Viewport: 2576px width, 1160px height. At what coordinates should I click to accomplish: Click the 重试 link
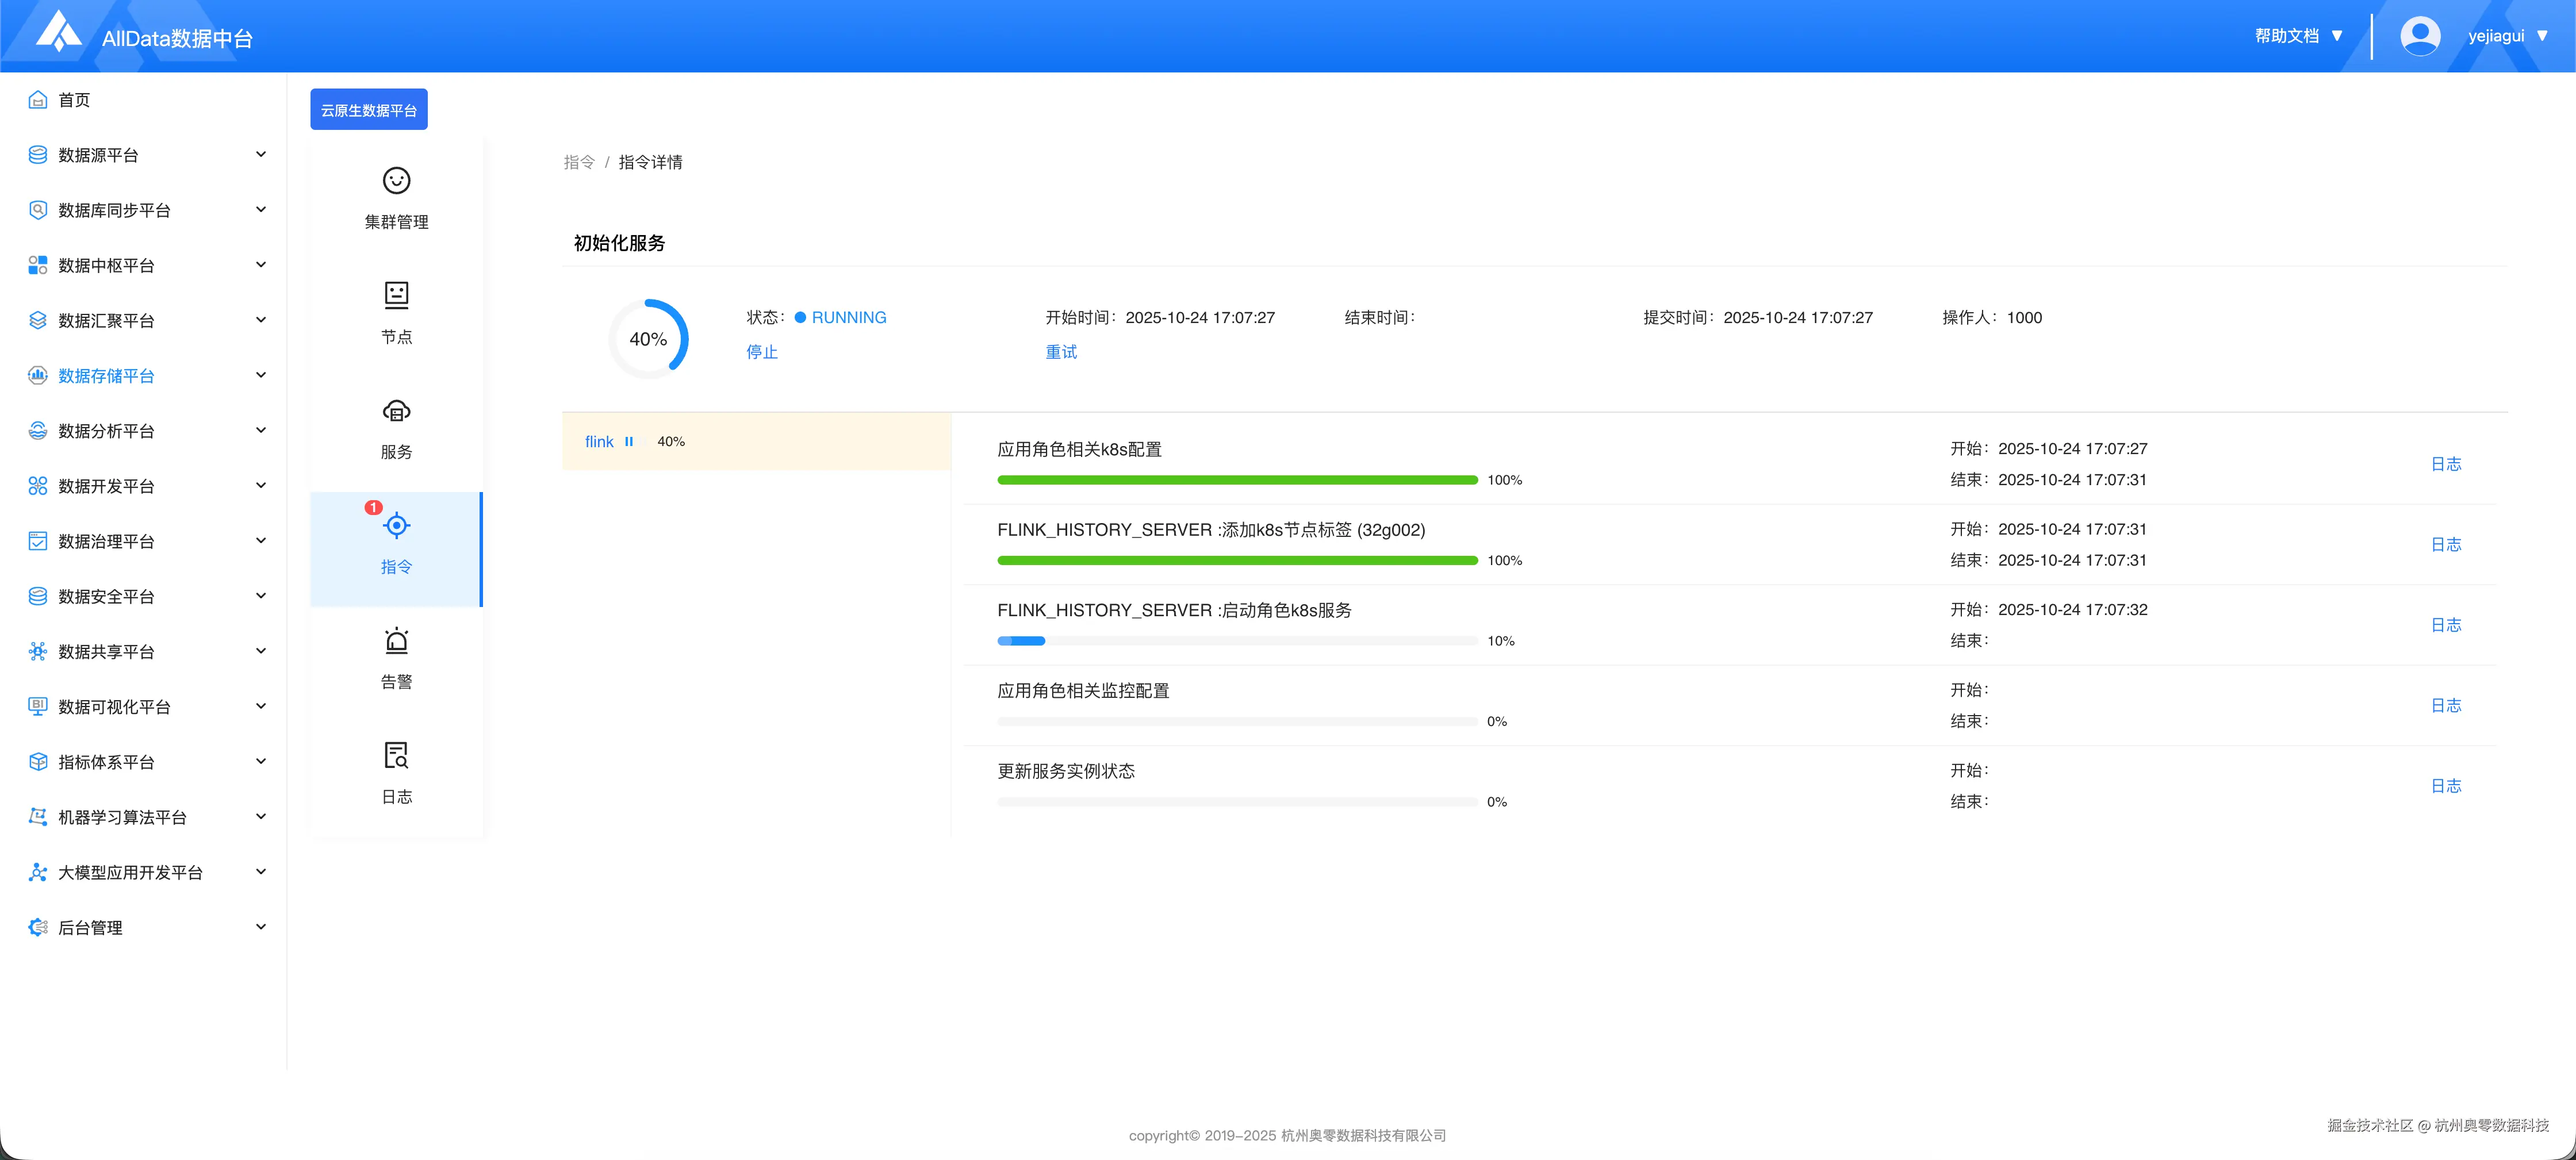tap(1061, 352)
